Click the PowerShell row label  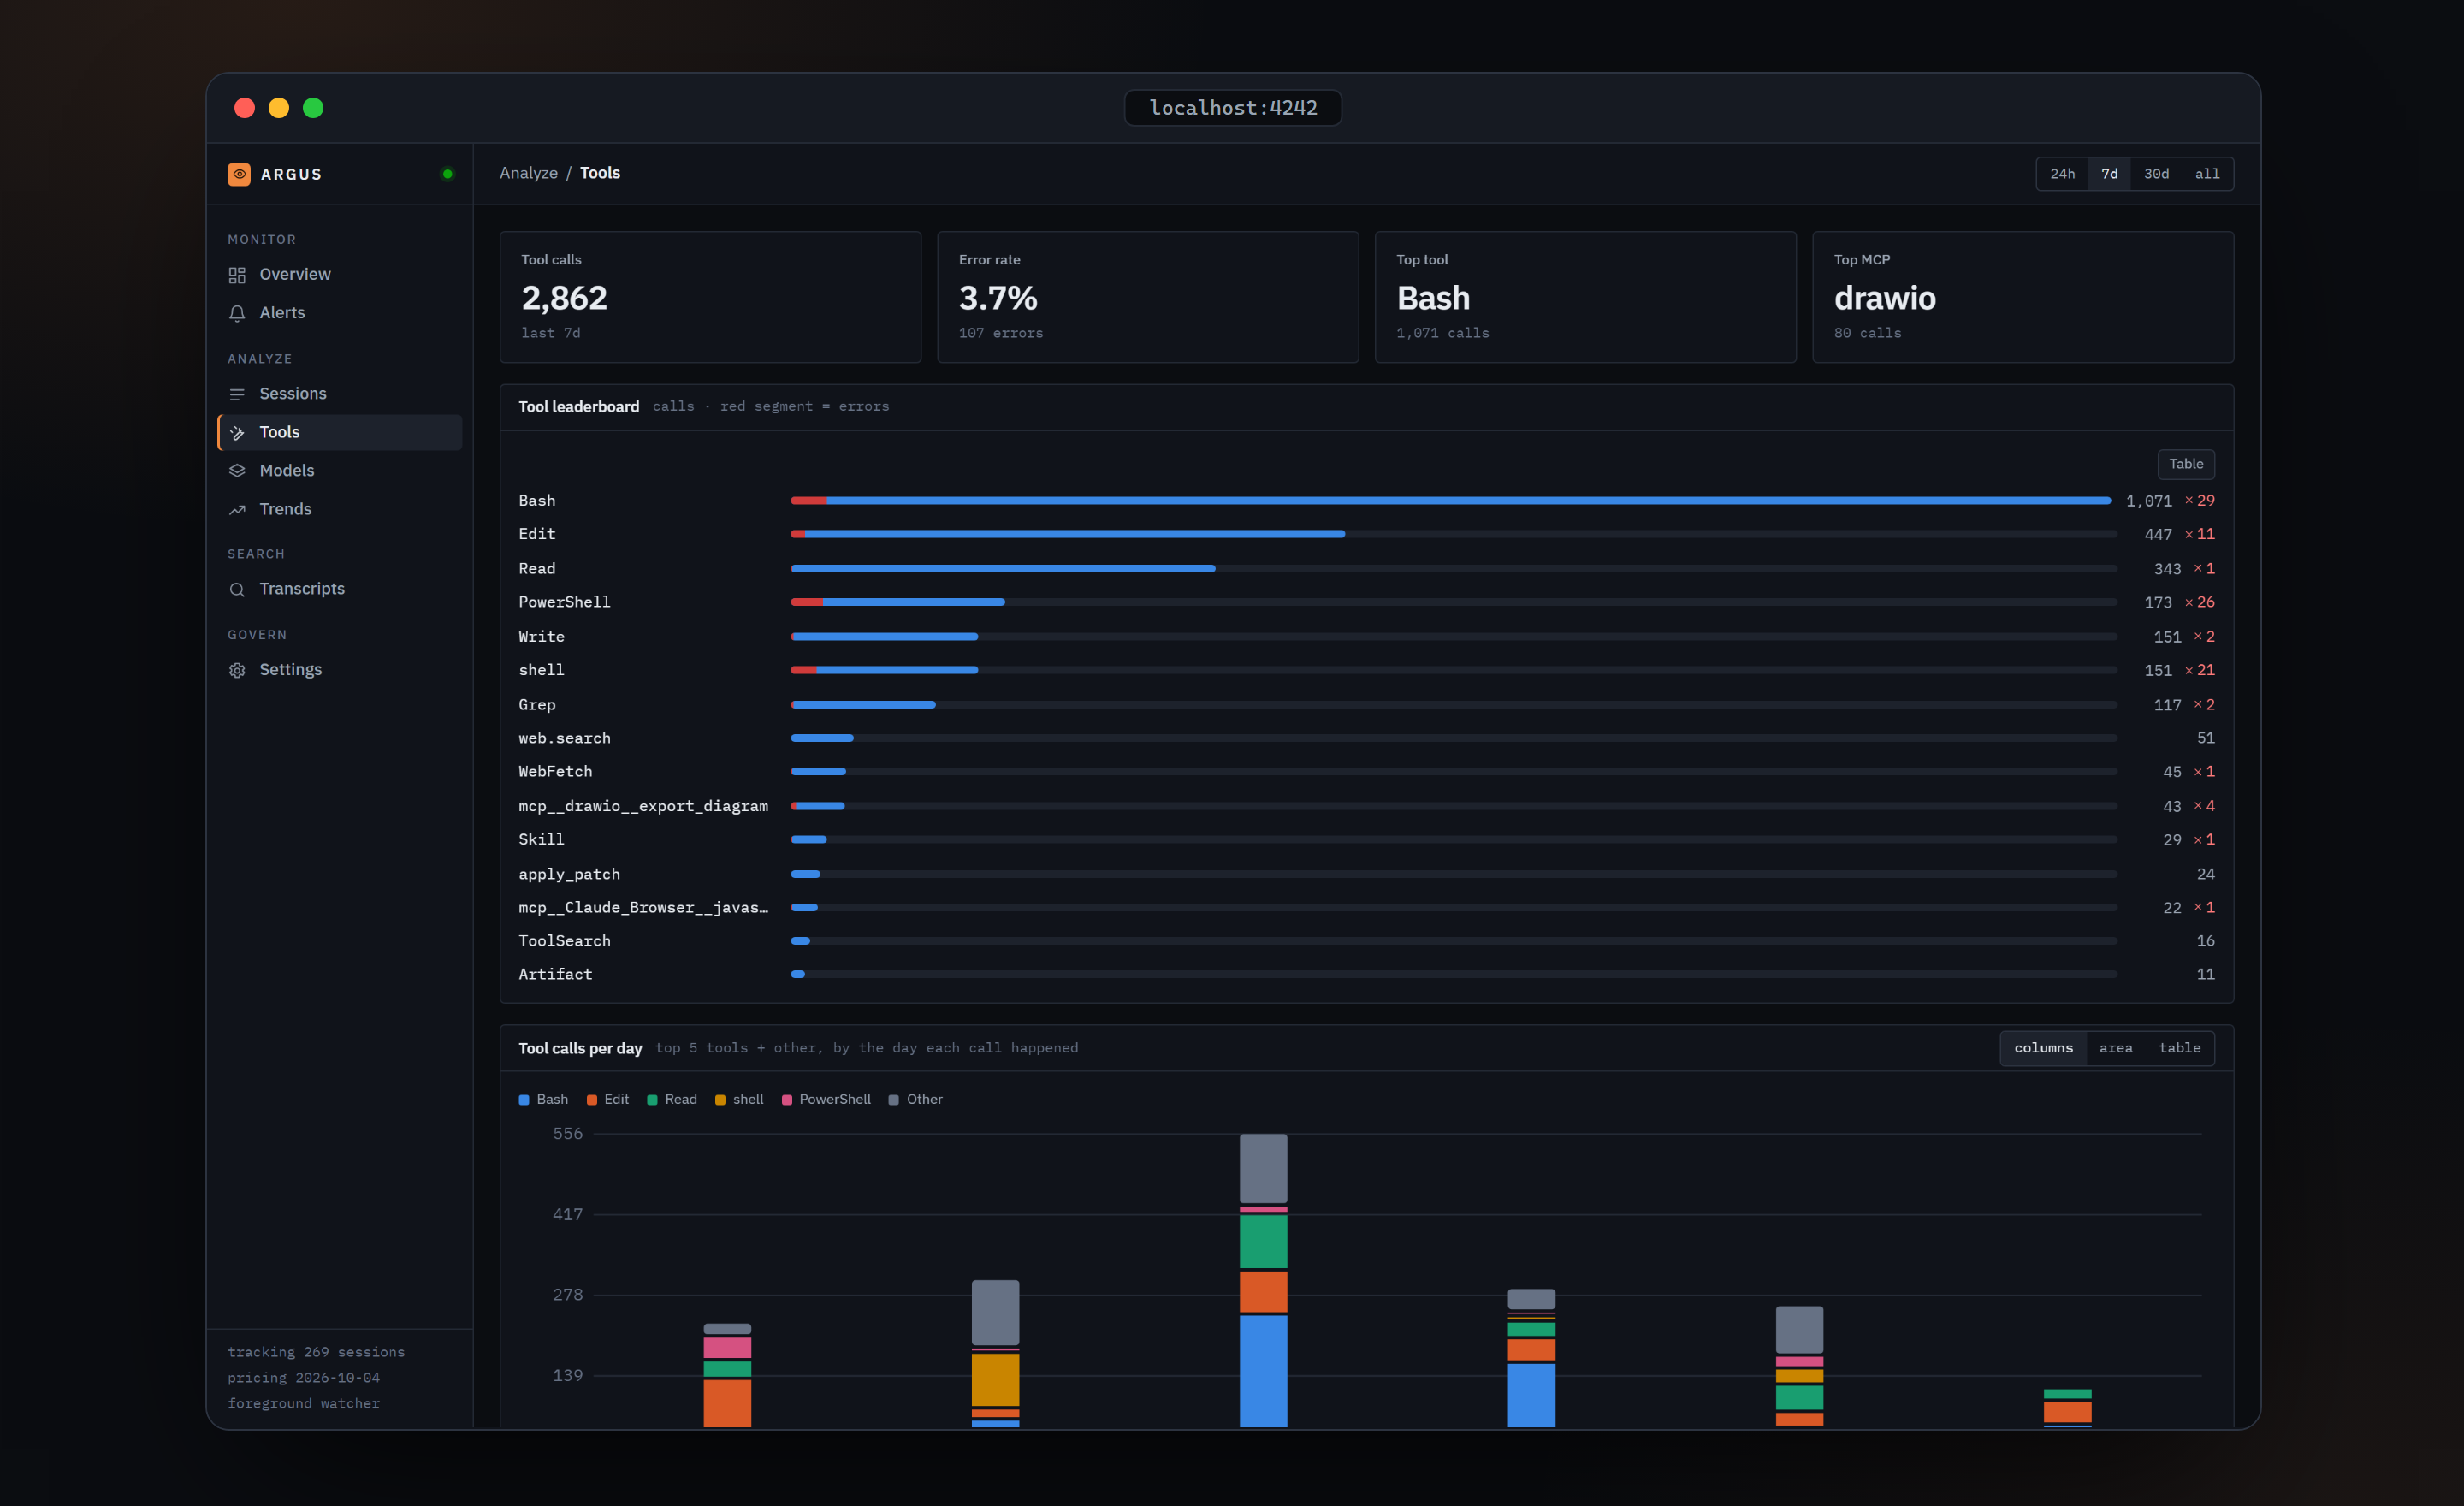(x=564, y=602)
